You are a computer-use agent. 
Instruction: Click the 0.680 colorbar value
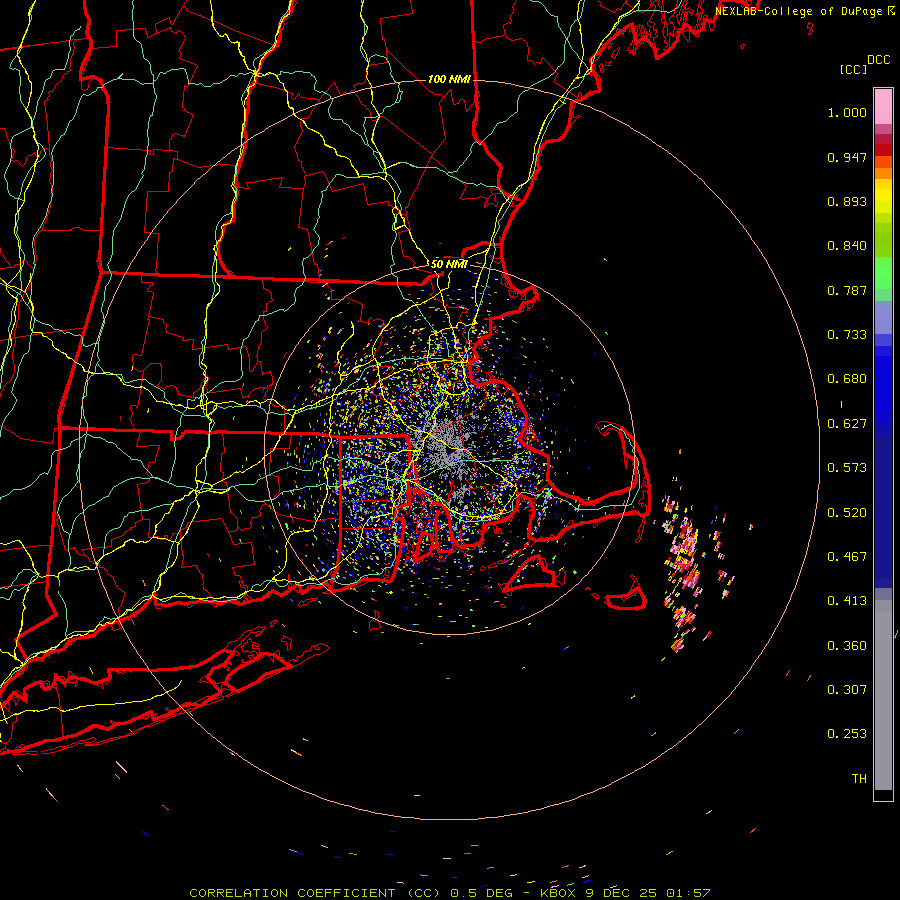tap(847, 379)
